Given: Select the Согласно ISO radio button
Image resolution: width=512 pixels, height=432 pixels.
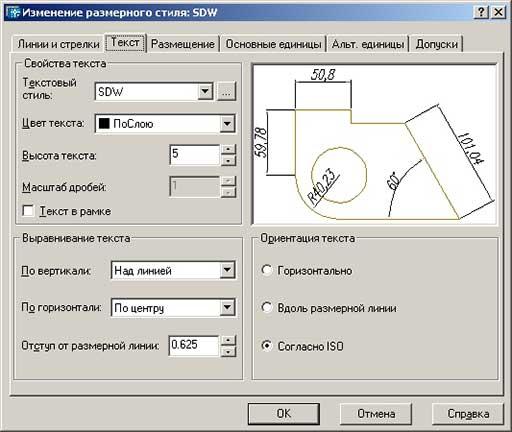Looking at the screenshot, I should [x=267, y=346].
